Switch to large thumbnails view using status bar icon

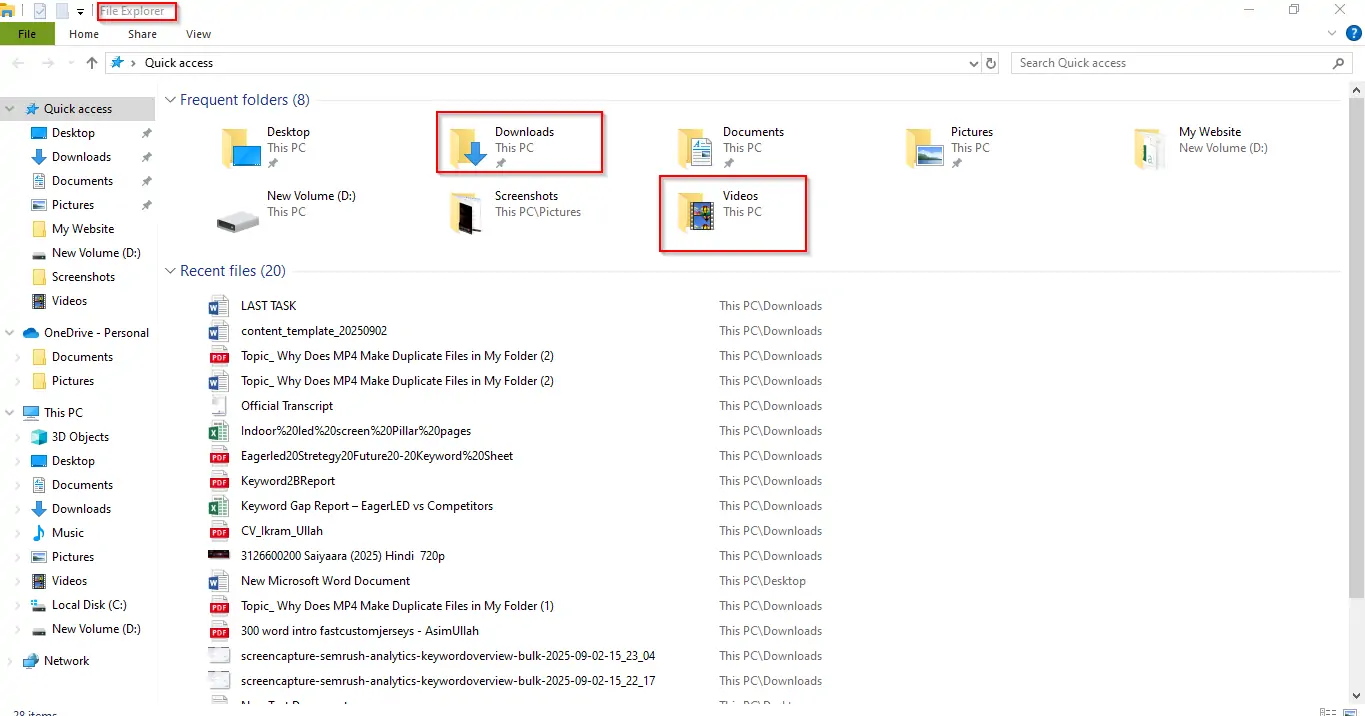tap(1350, 711)
